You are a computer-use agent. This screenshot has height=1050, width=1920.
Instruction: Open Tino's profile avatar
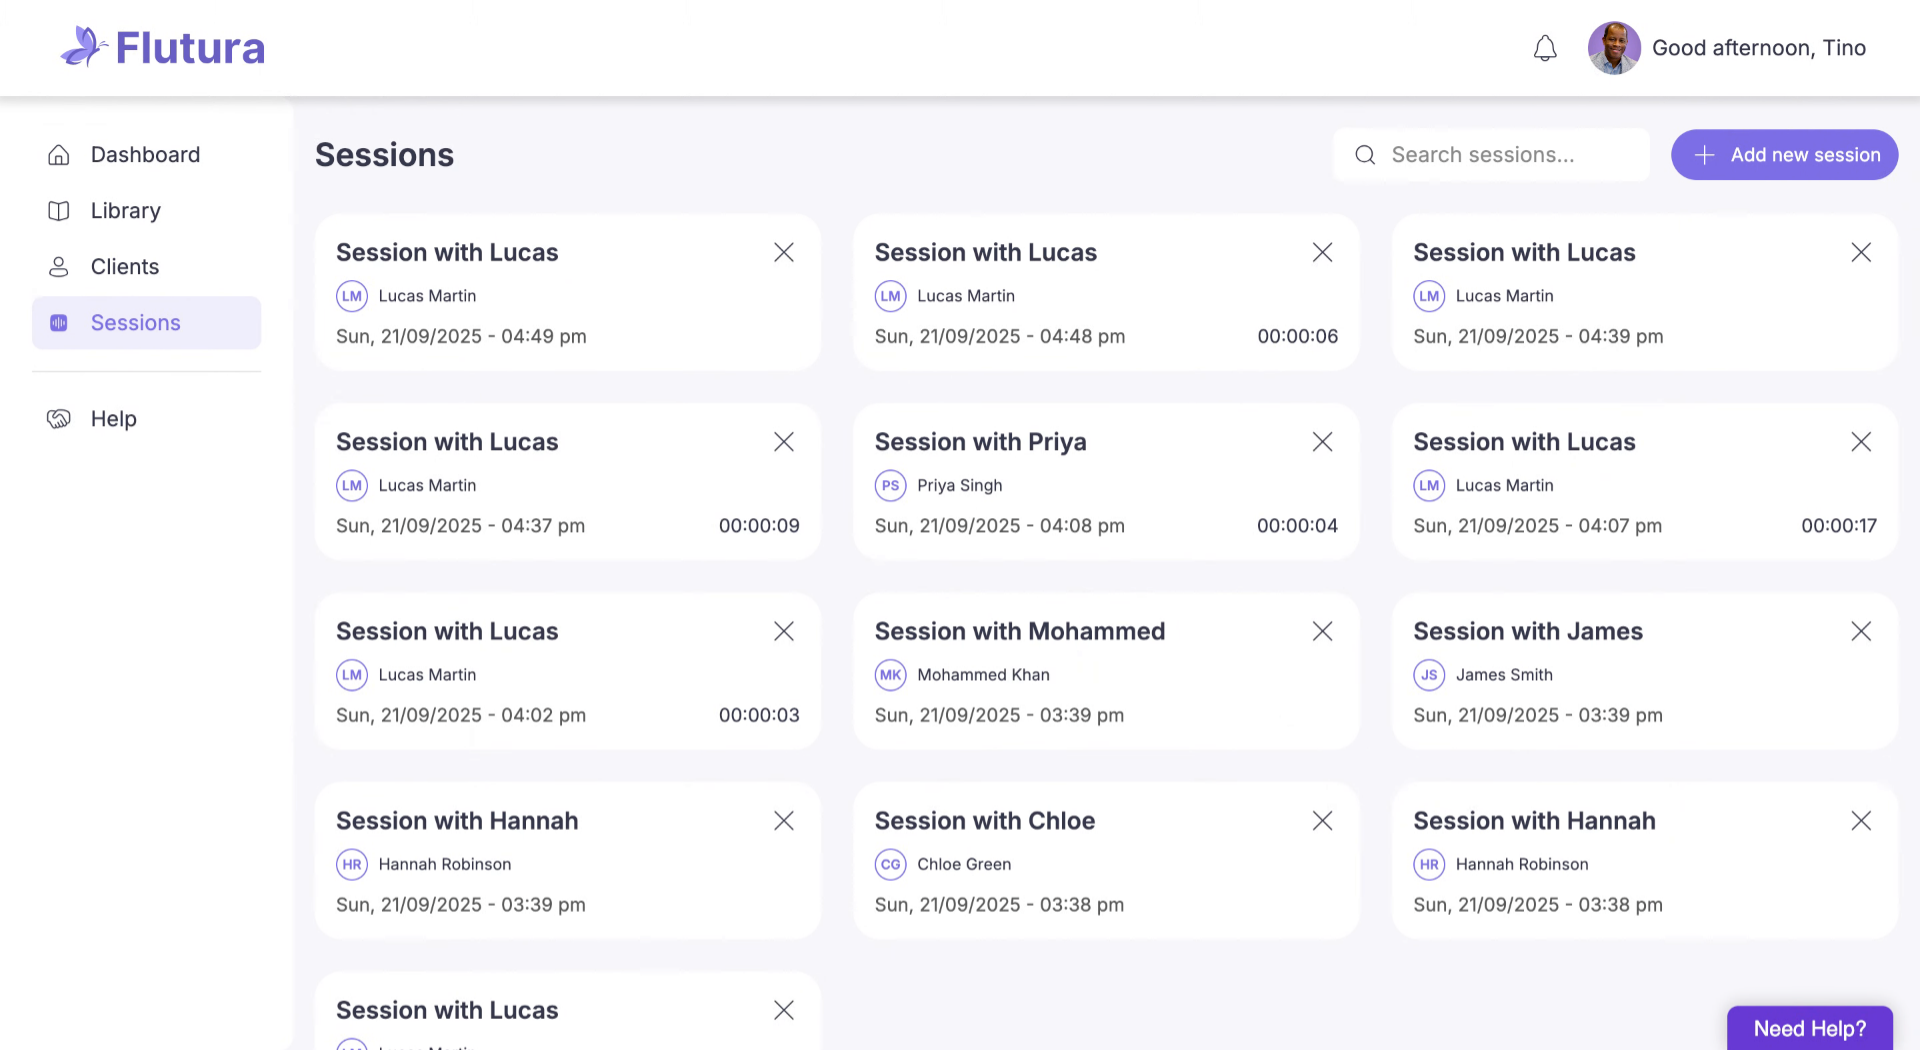click(1614, 48)
